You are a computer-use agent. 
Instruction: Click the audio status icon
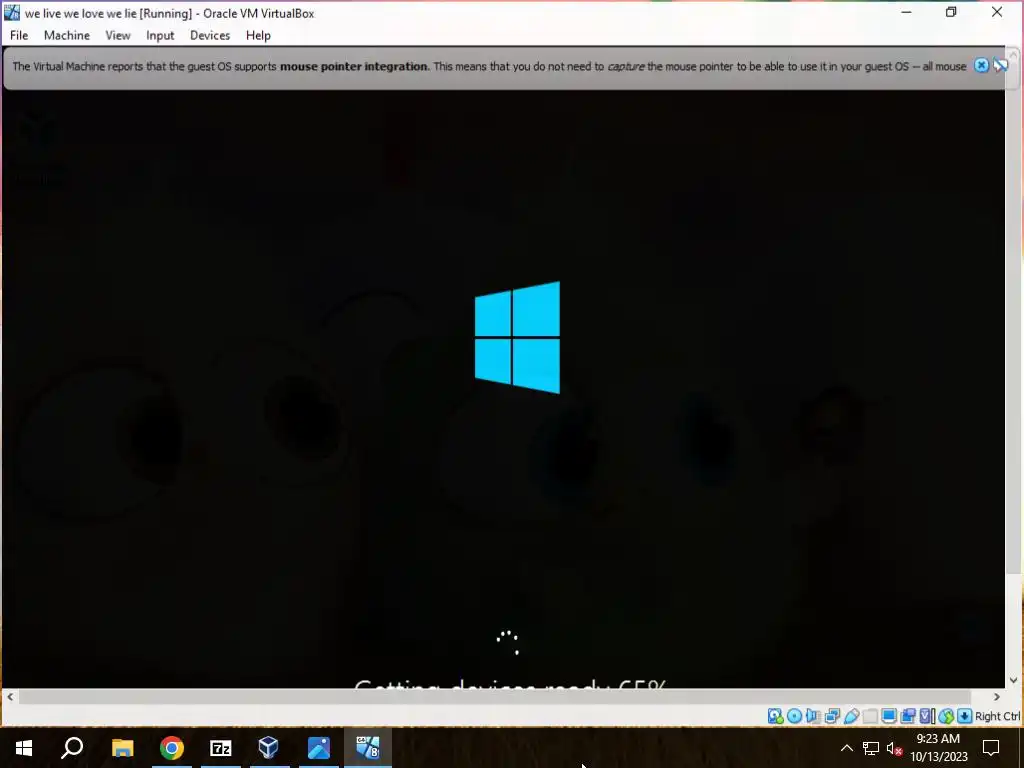click(813, 716)
